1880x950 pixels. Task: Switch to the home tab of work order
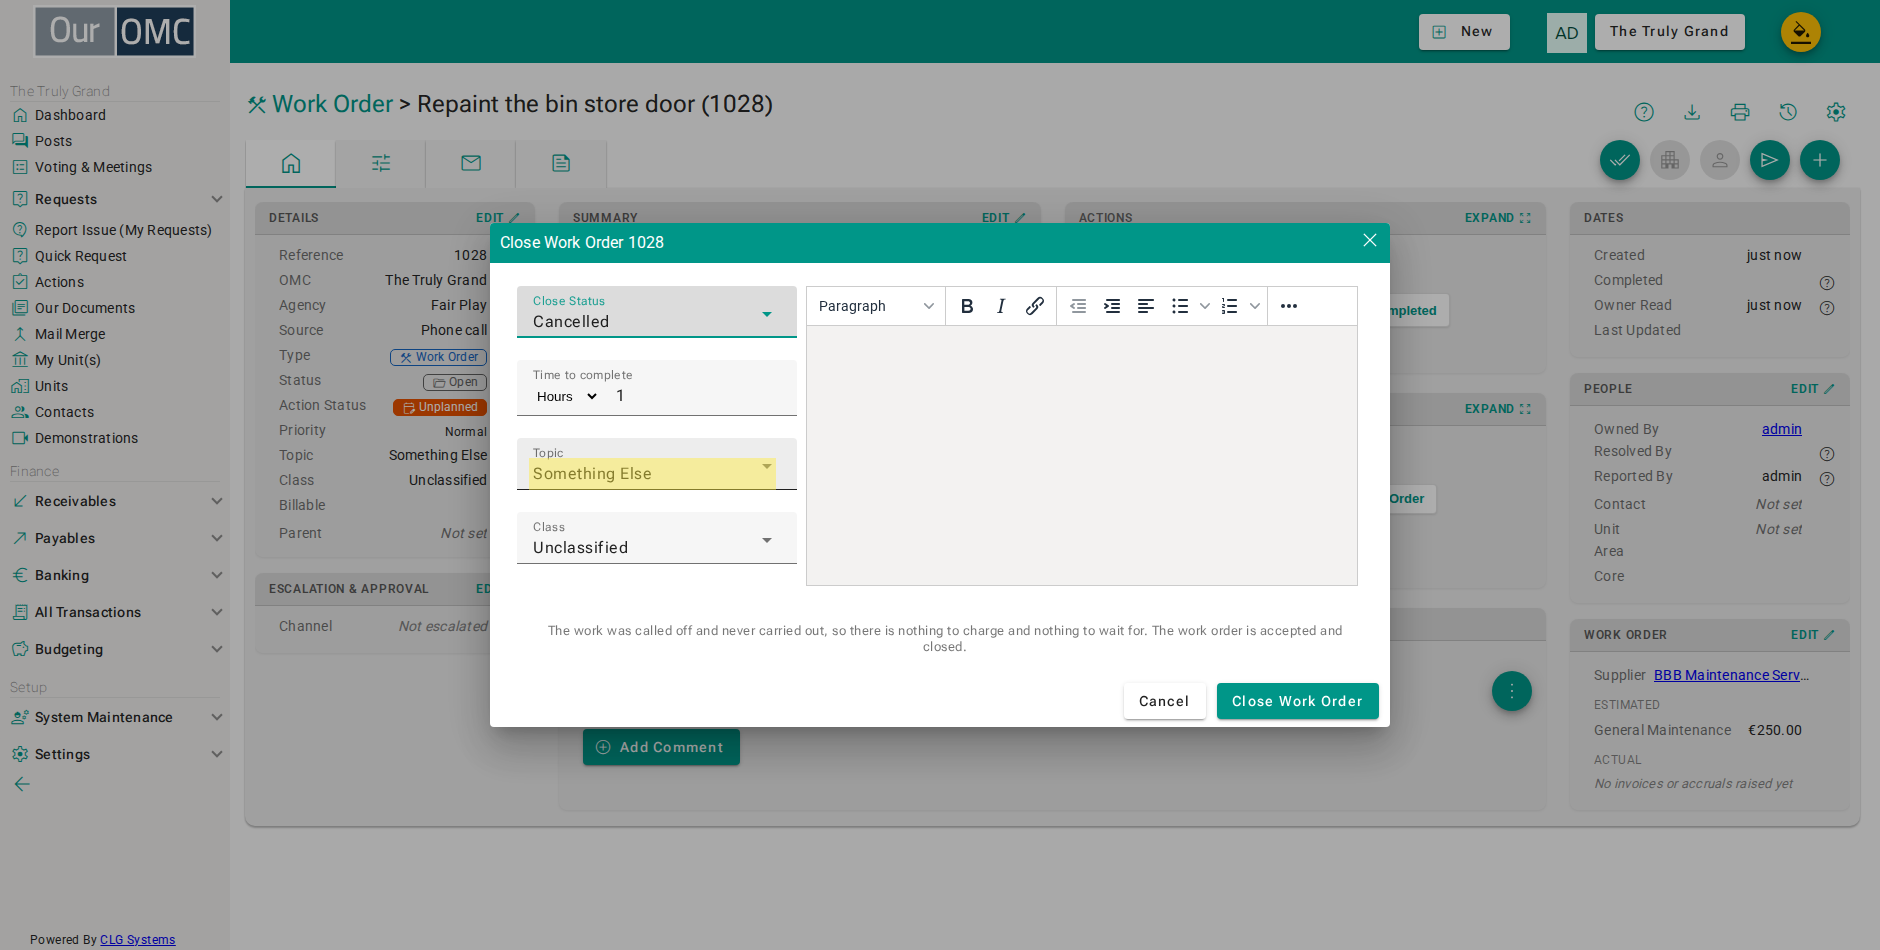tap(291, 163)
